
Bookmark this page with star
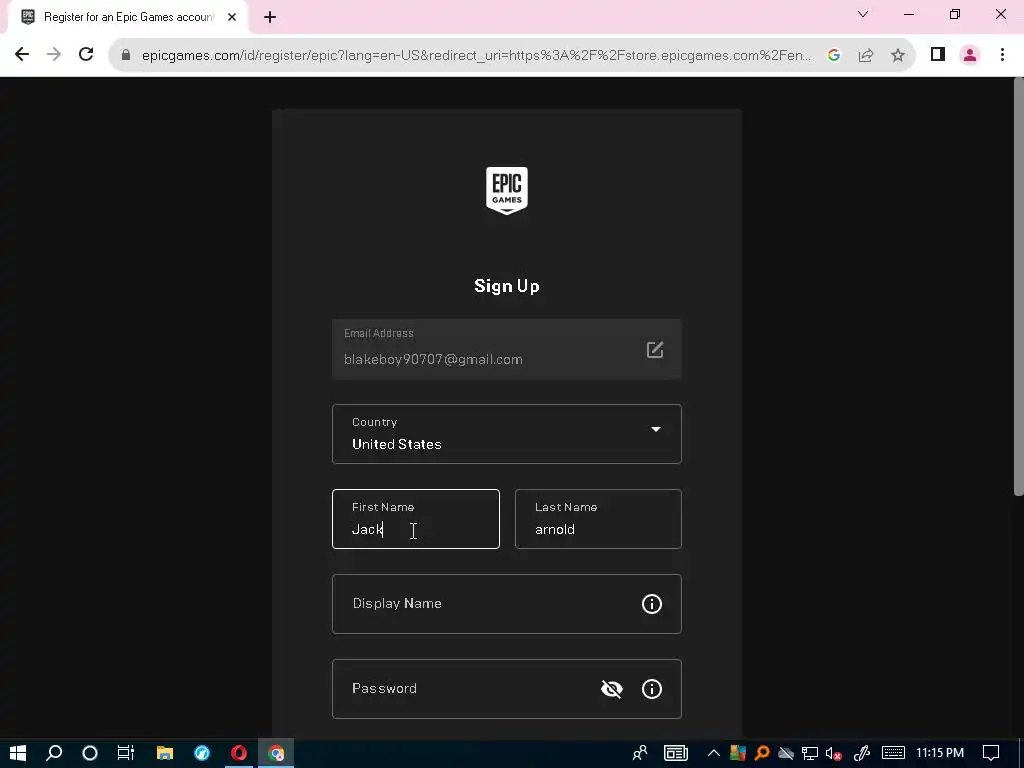[898, 55]
